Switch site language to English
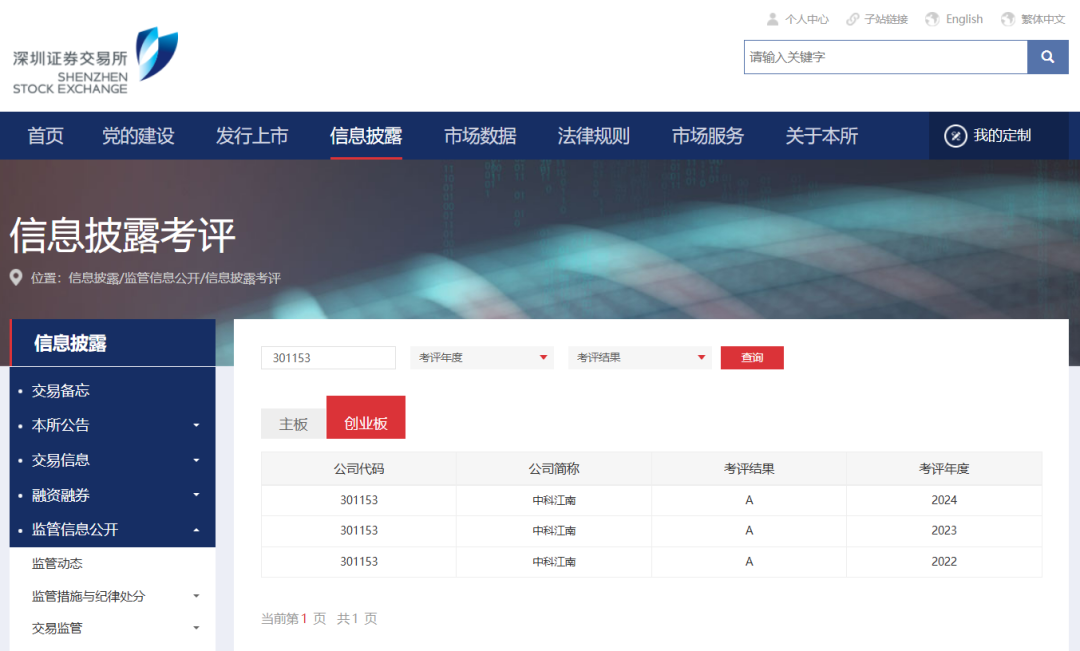Image resolution: width=1080 pixels, height=651 pixels. [x=964, y=19]
